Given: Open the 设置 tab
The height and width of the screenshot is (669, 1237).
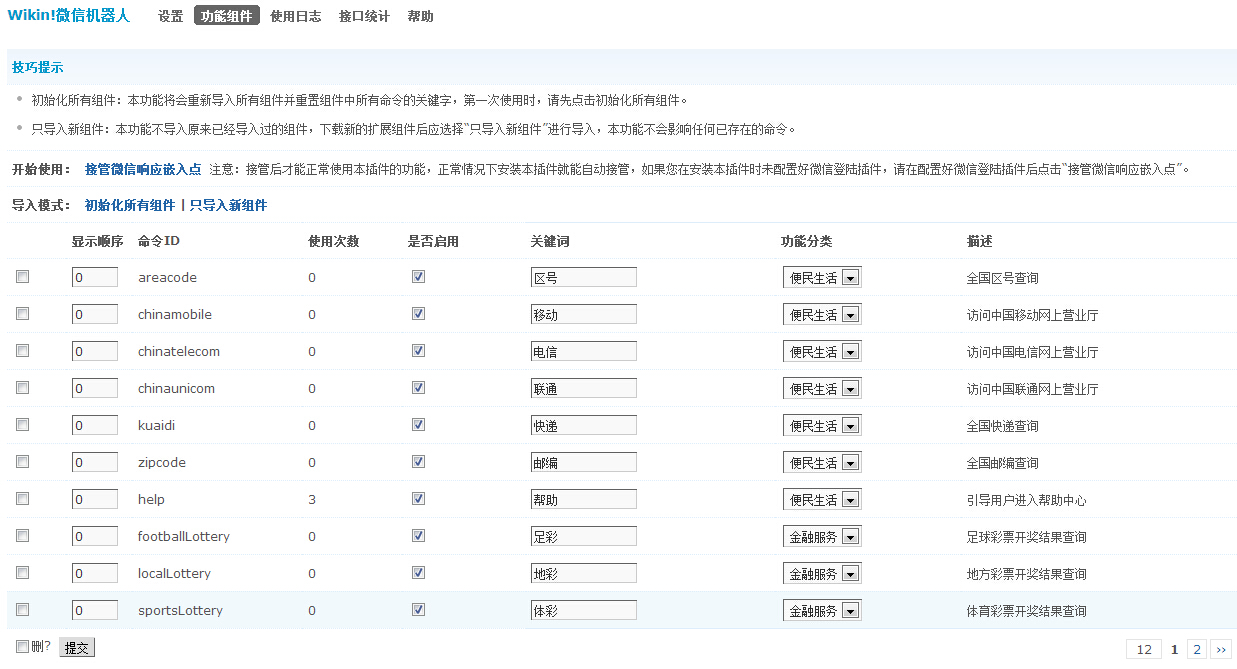Looking at the screenshot, I should (171, 16).
